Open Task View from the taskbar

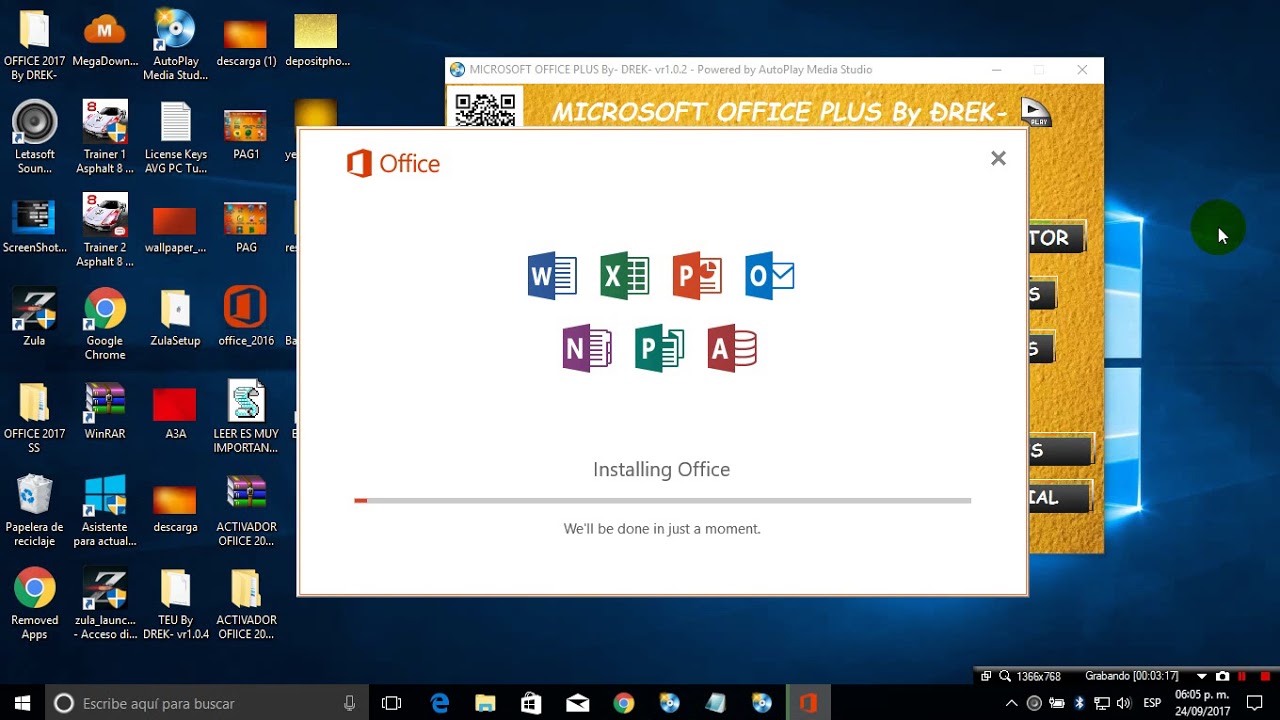point(391,703)
